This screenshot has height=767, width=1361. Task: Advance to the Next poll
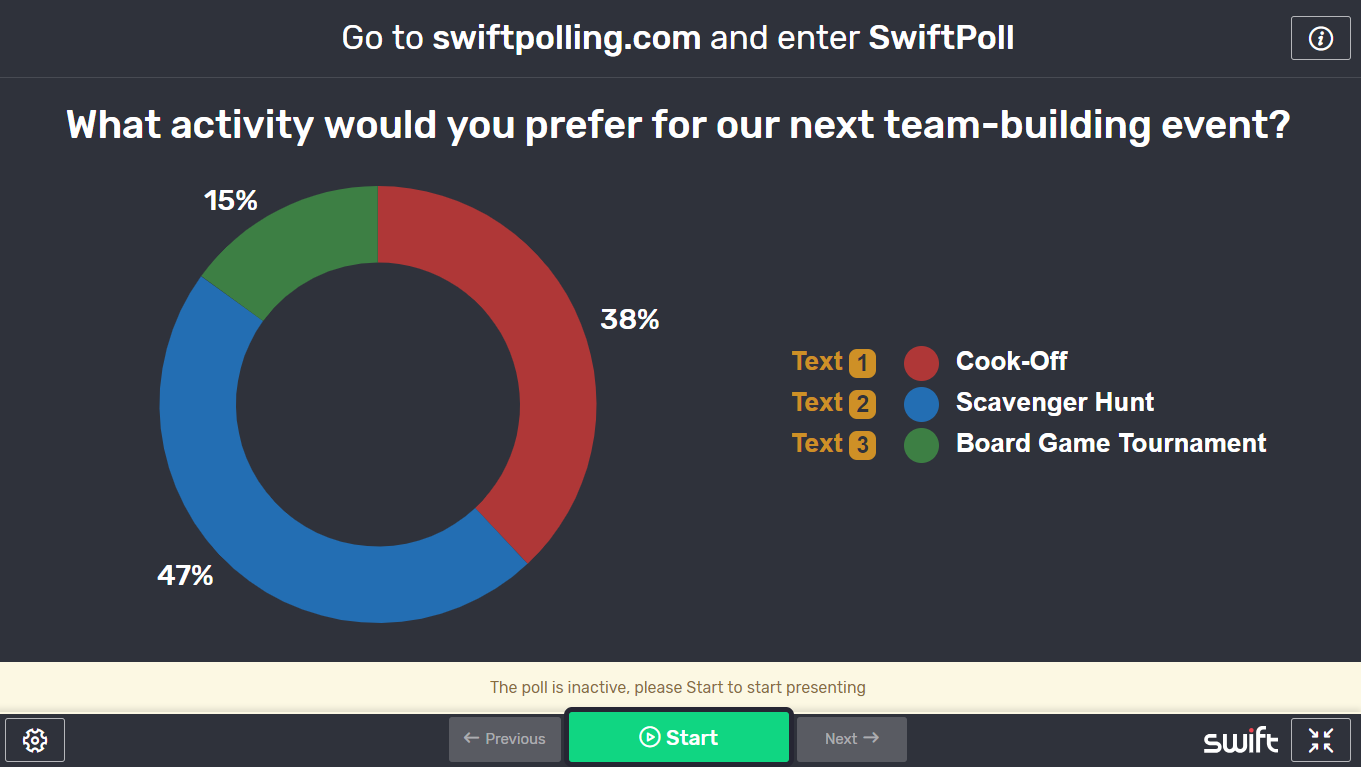852,739
